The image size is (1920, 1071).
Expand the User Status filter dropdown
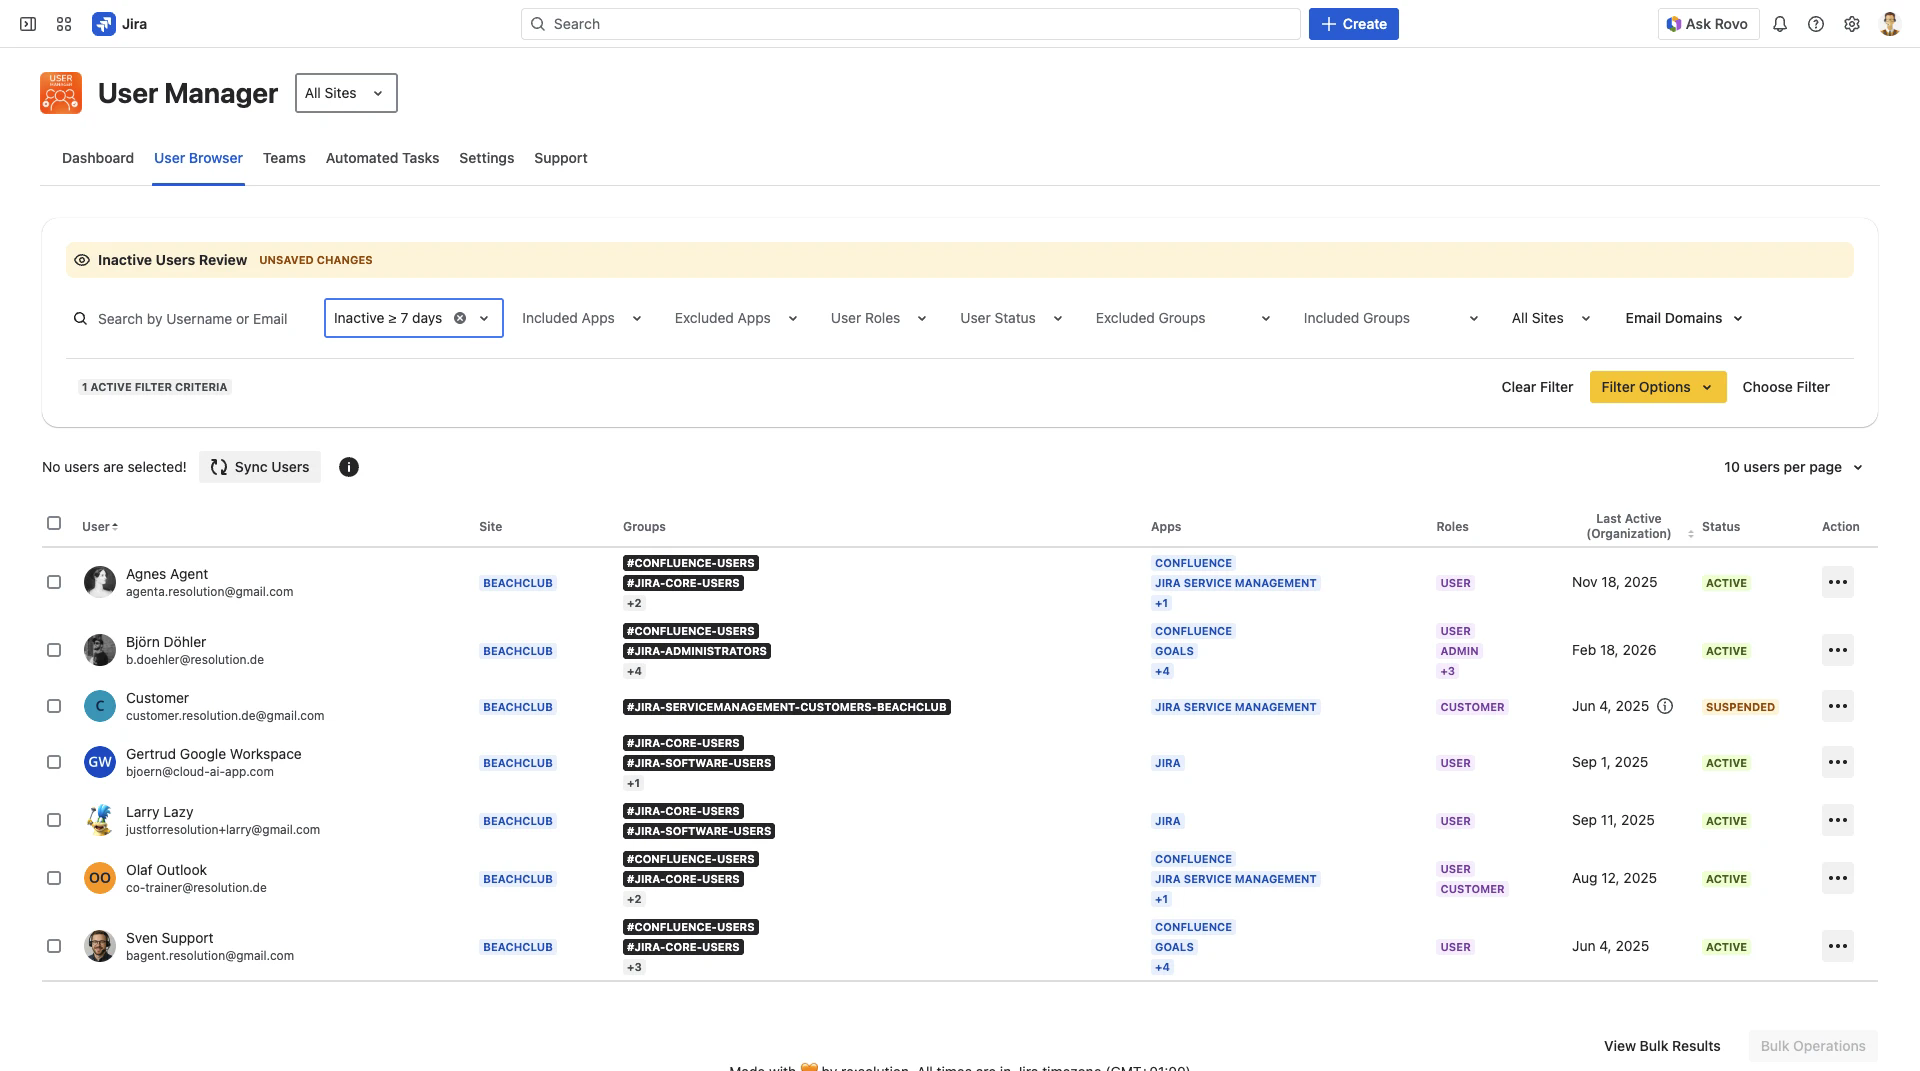(1010, 318)
